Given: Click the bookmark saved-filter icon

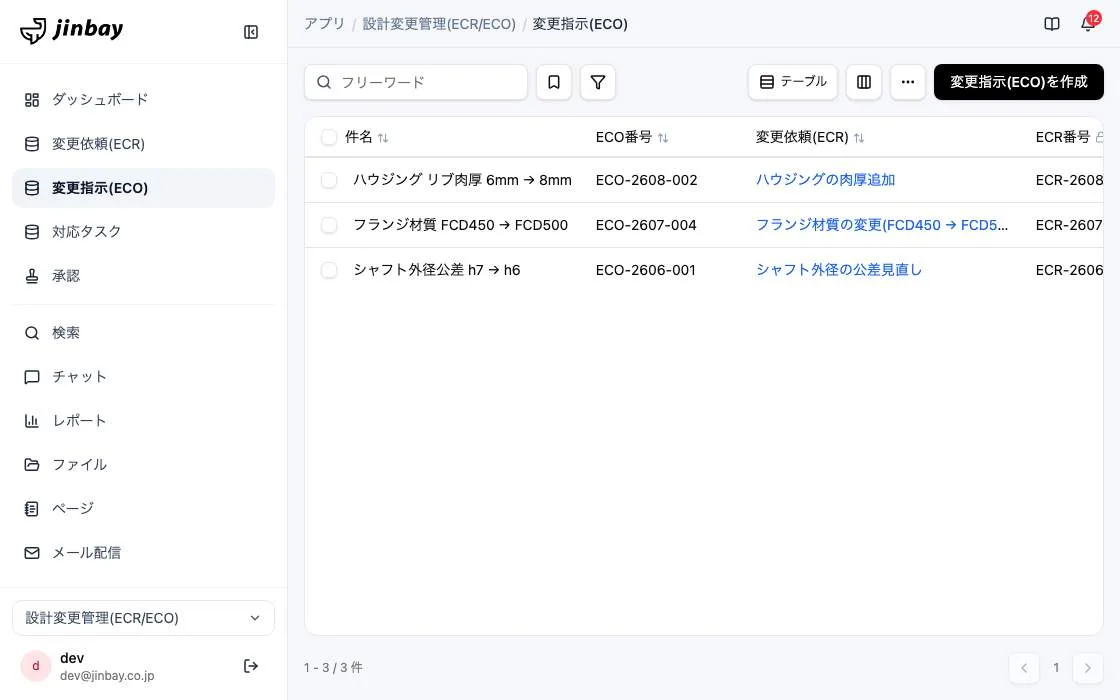Looking at the screenshot, I should [554, 82].
